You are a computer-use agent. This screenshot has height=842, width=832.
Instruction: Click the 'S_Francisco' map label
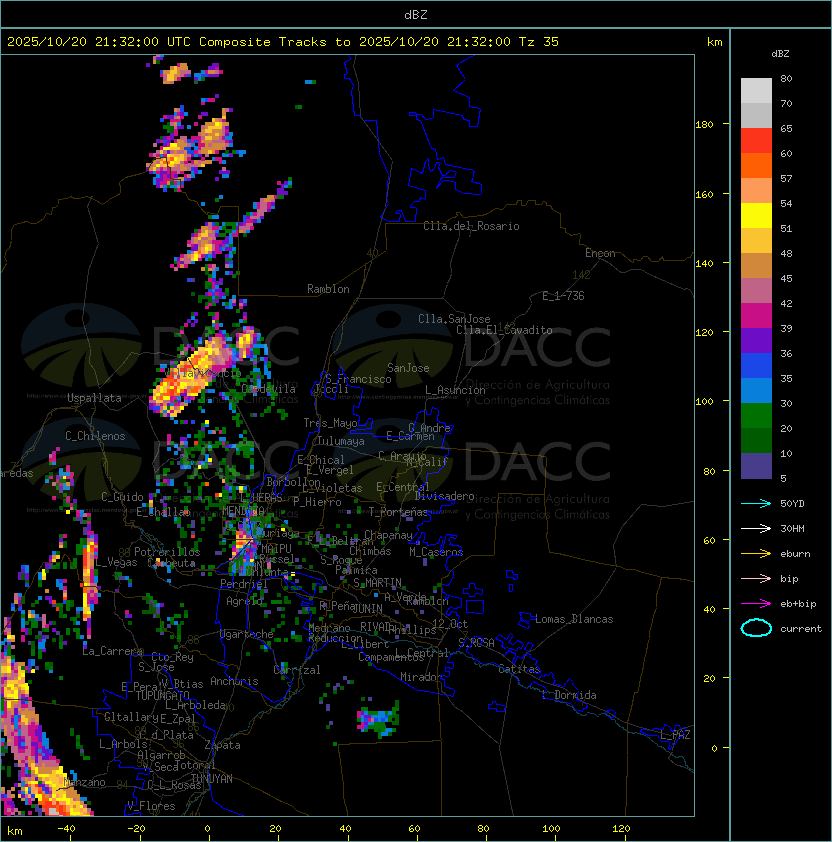coord(358,380)
